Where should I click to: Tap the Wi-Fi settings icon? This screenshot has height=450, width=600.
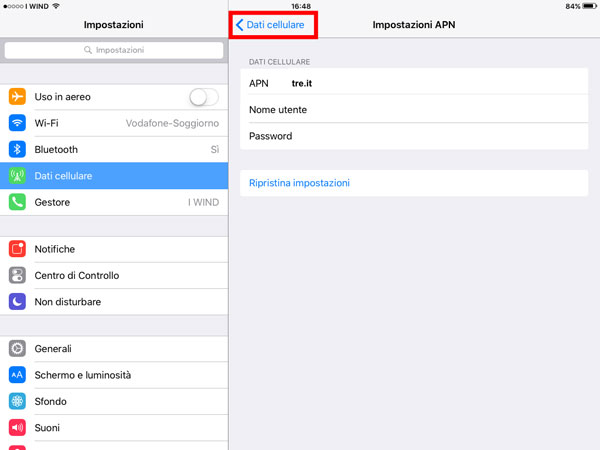click(17, 123)
